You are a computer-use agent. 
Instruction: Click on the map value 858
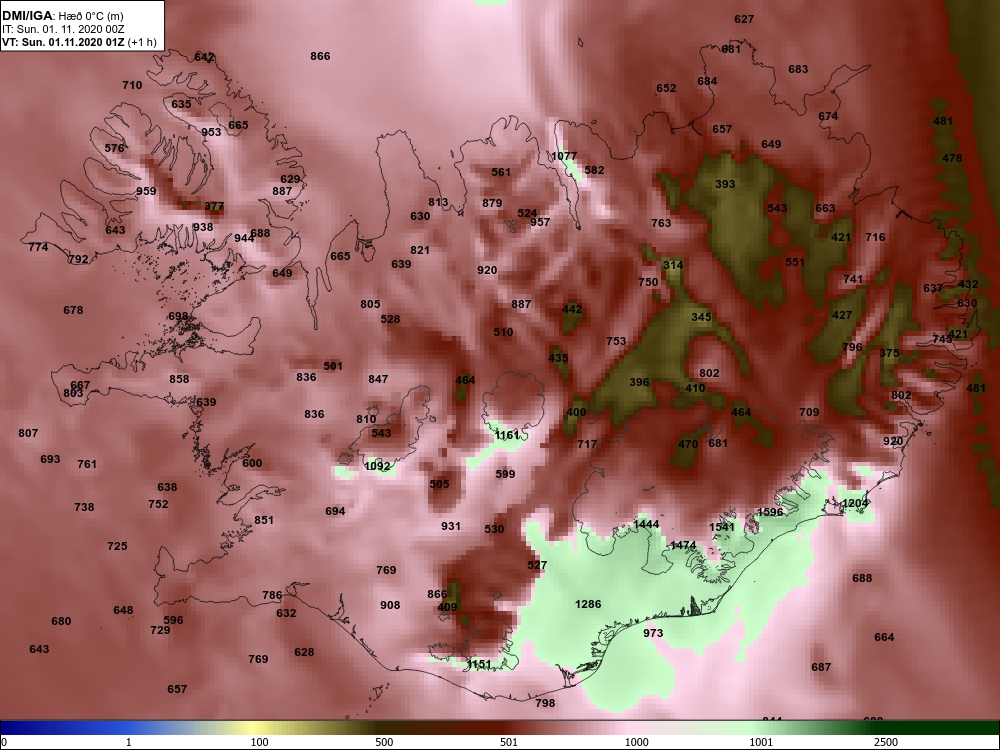(179, 379)
